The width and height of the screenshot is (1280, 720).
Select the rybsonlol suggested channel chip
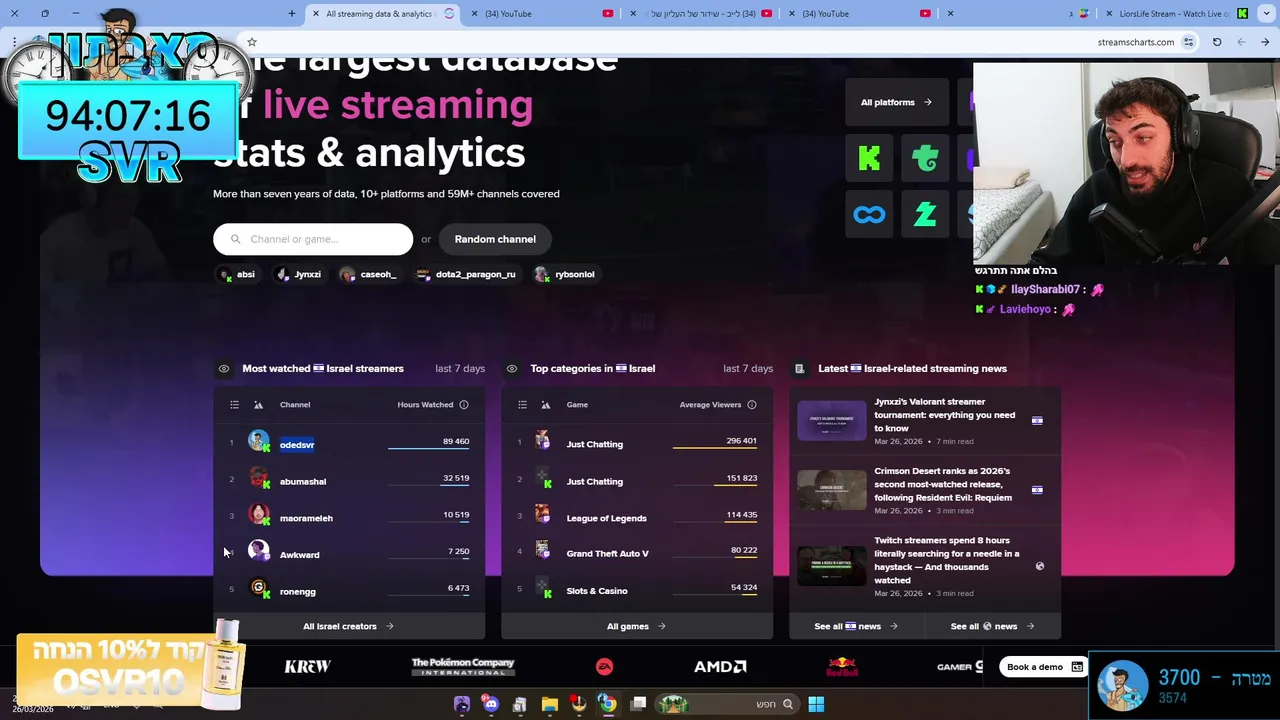565,274
